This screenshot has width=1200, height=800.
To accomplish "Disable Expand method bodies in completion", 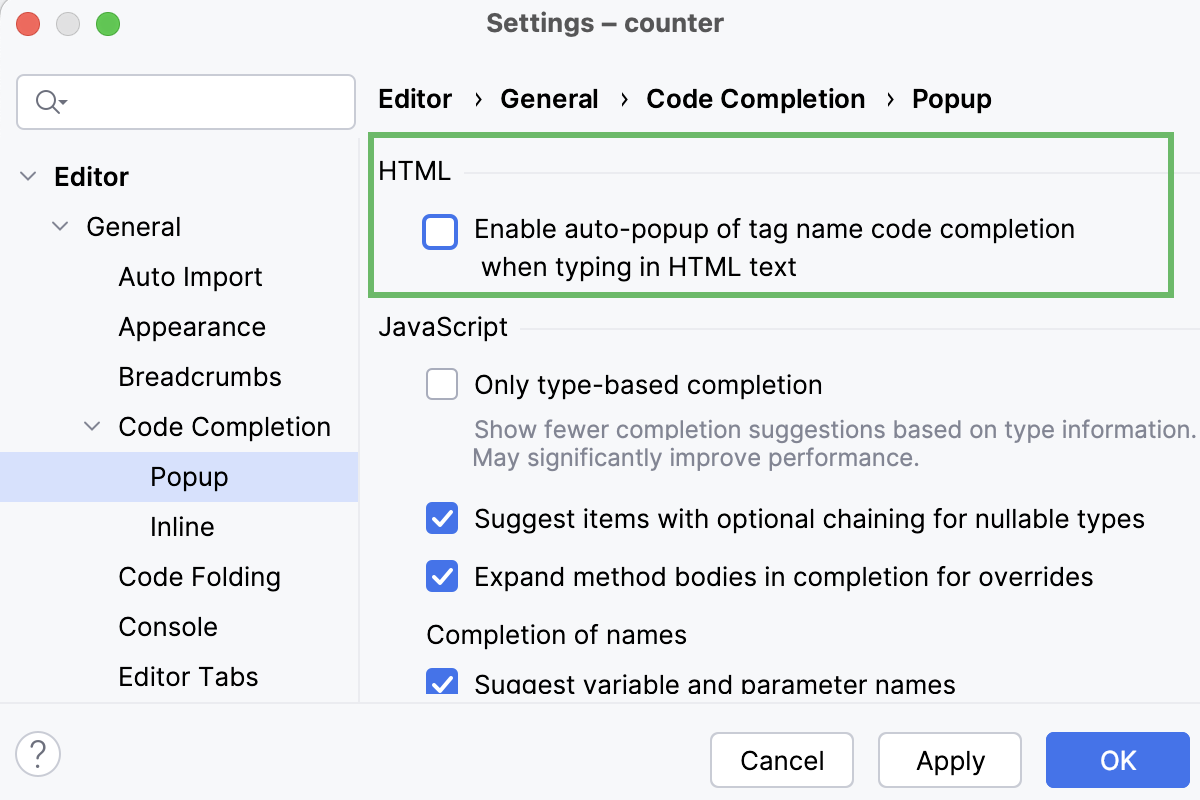I will [442, 577].
